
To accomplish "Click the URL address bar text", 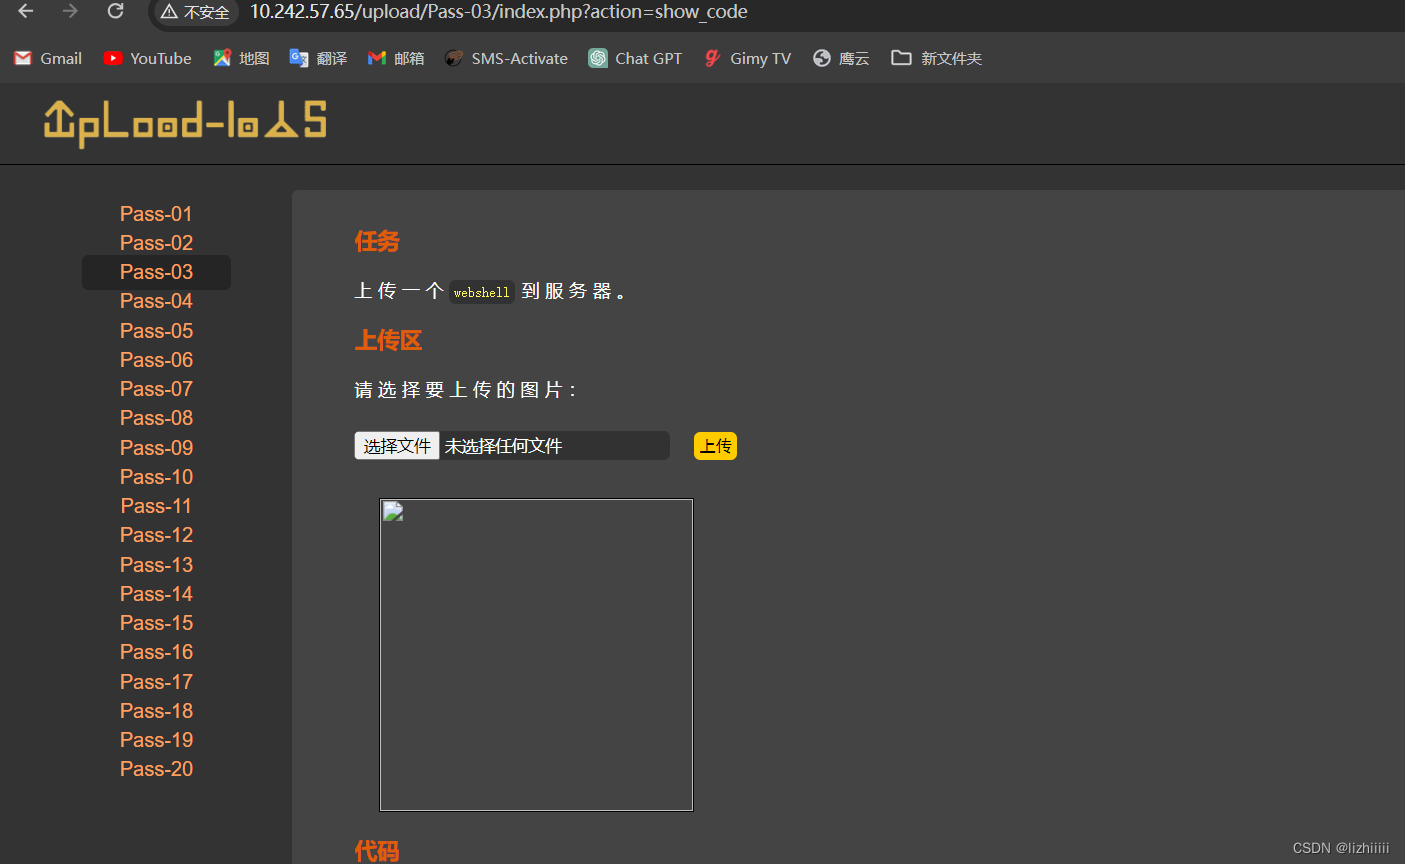I will [x=499, y=12].
